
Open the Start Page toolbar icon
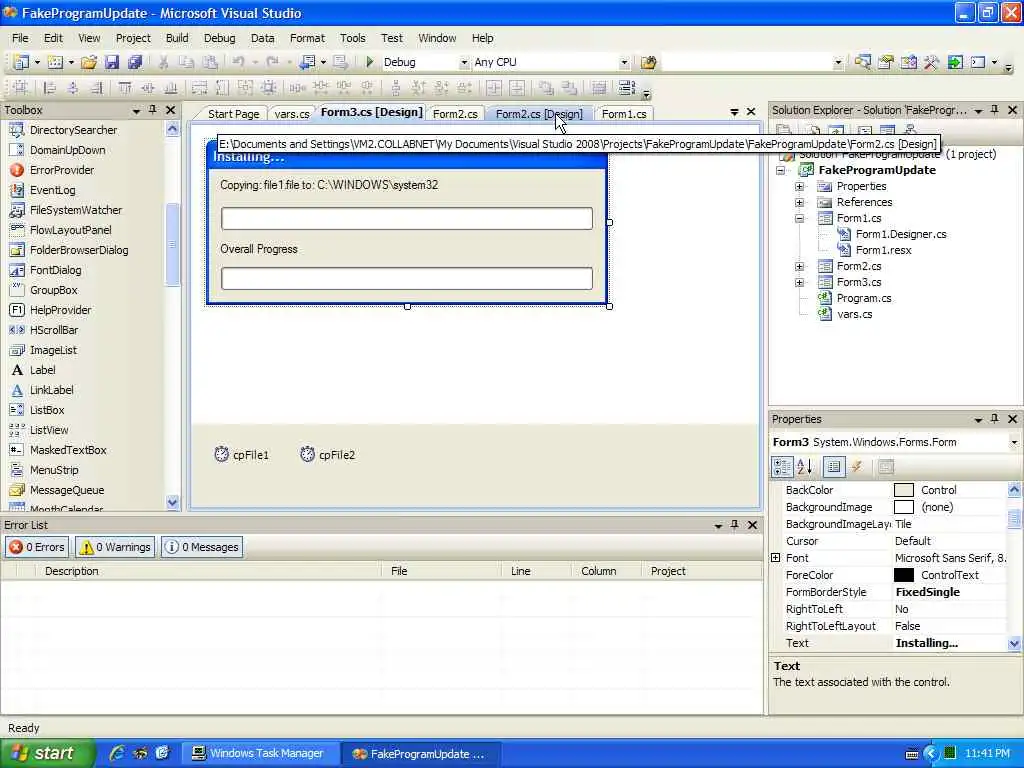click(x=955, y=62)
